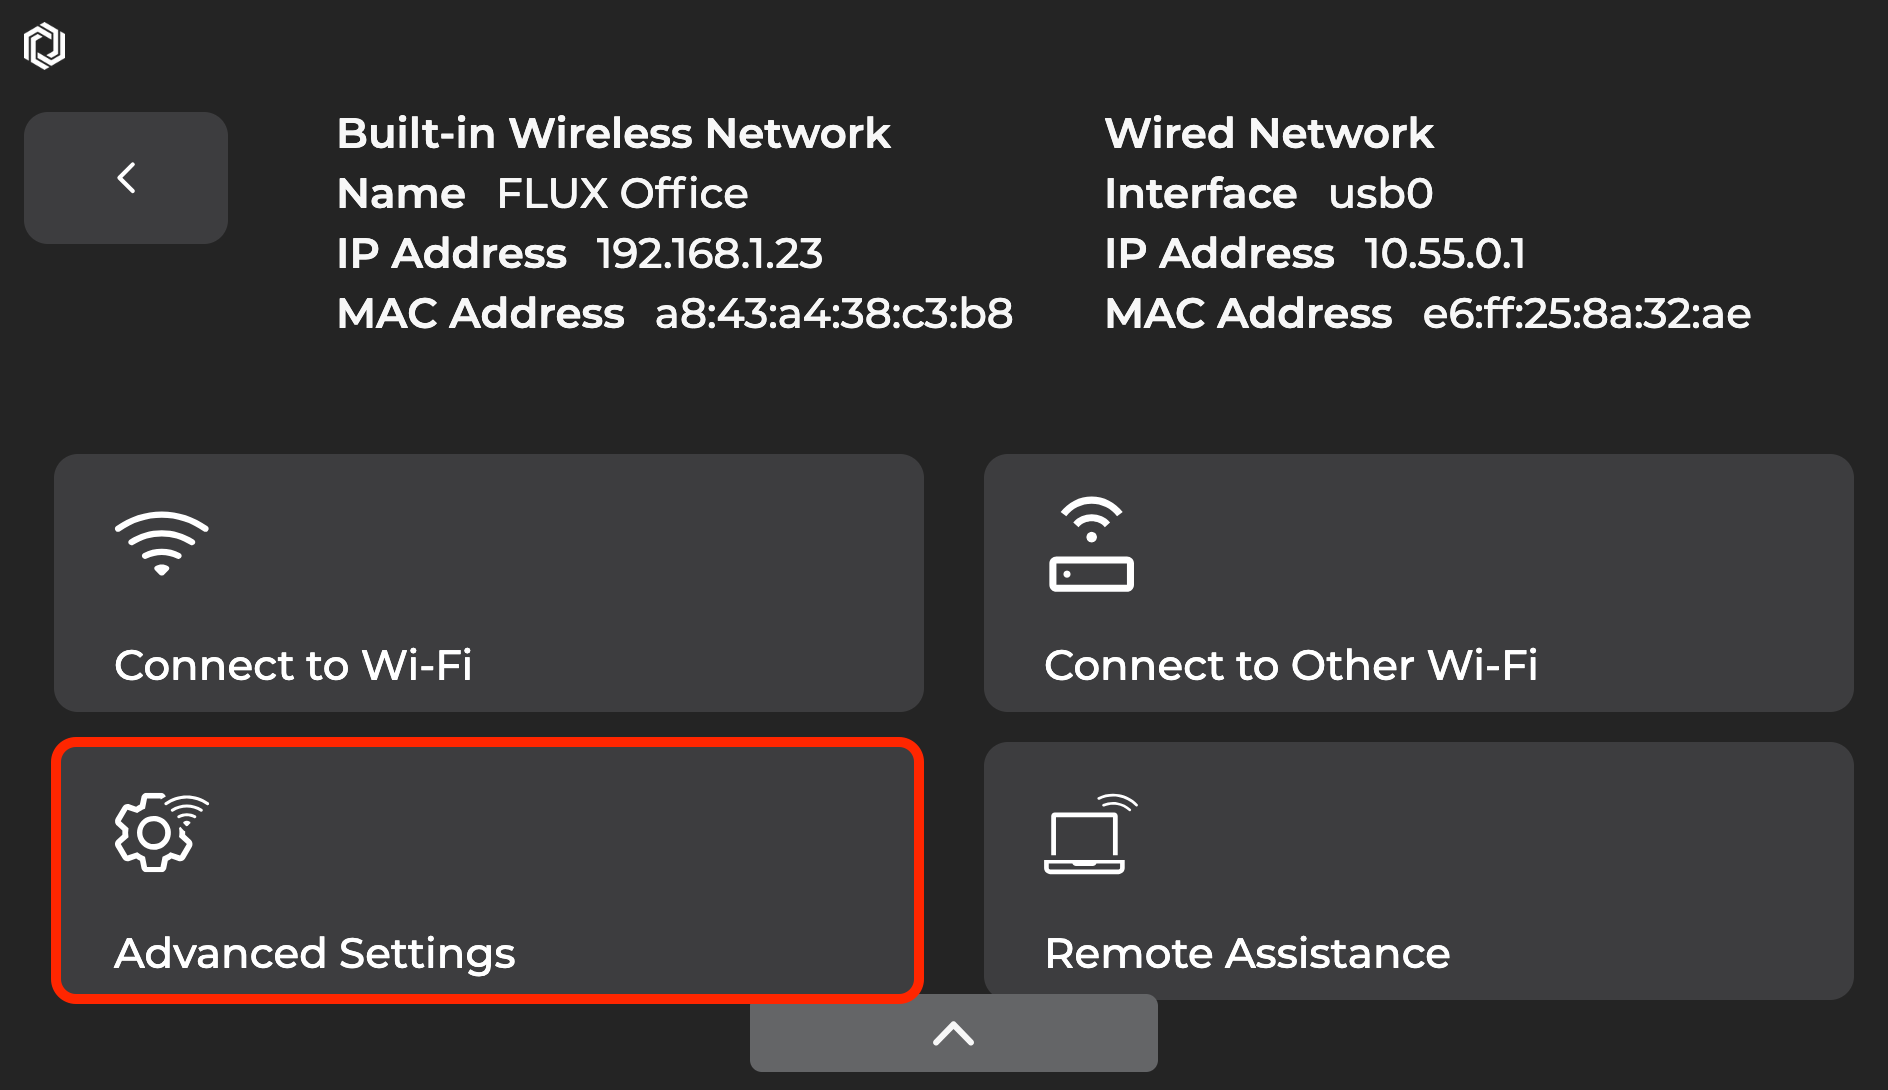Click the wired IP address 10.55.0.1
This screenshot has height=1090, width=1888.
coord(1445,253)
